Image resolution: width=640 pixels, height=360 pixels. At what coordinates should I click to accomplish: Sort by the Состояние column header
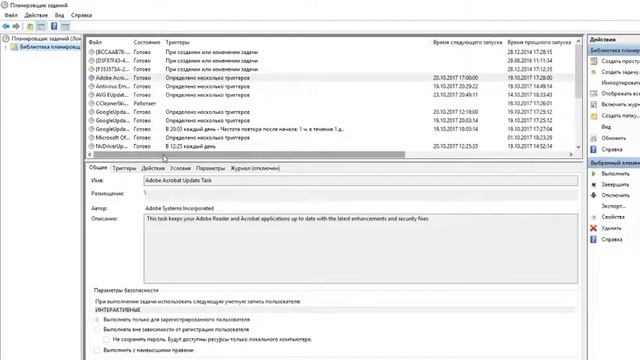pos(147,42)
